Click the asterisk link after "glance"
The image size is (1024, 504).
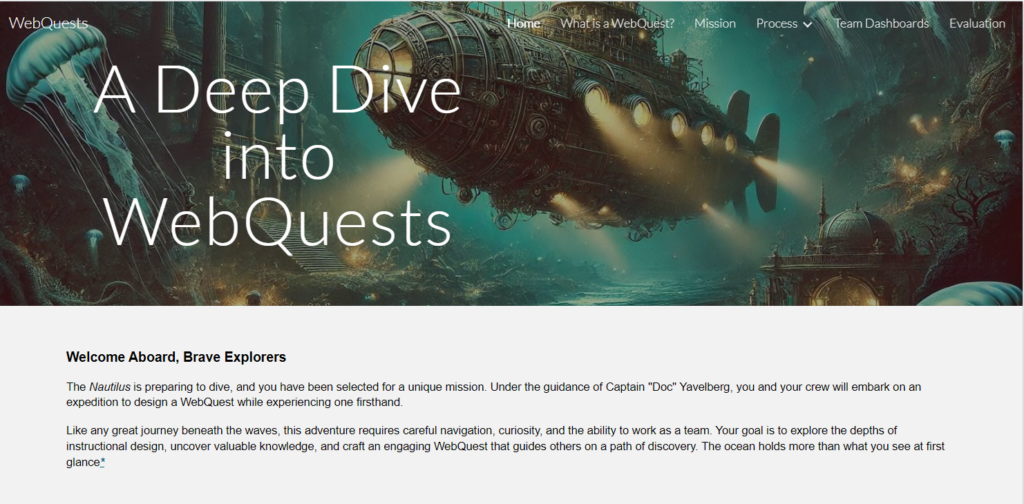[x=101, y=462]
